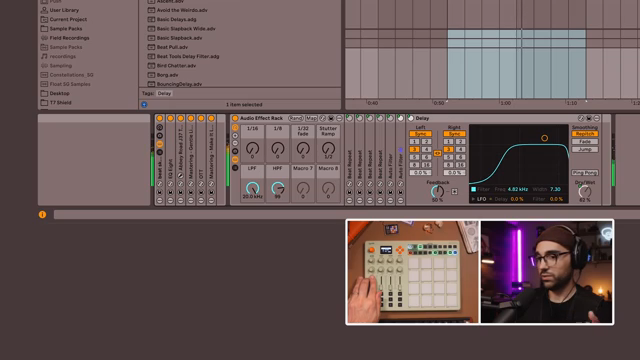Click the Stutter Ramp macro knob

click(328, 148)
